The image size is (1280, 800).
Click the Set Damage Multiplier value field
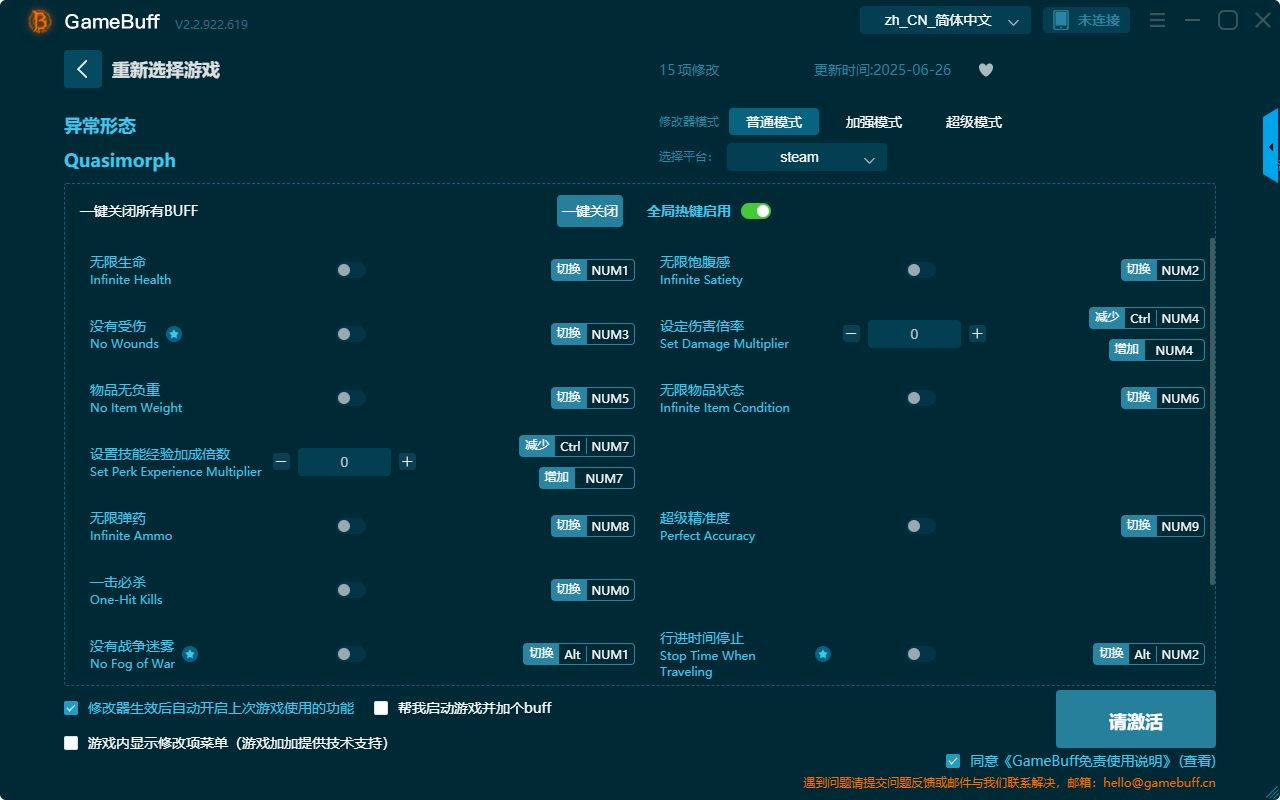pos(914,334)
